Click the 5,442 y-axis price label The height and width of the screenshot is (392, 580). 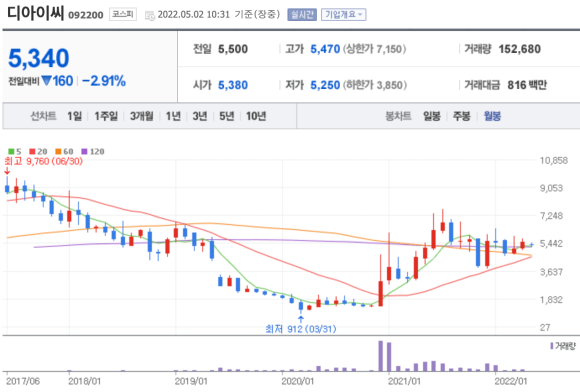(552, 243)
